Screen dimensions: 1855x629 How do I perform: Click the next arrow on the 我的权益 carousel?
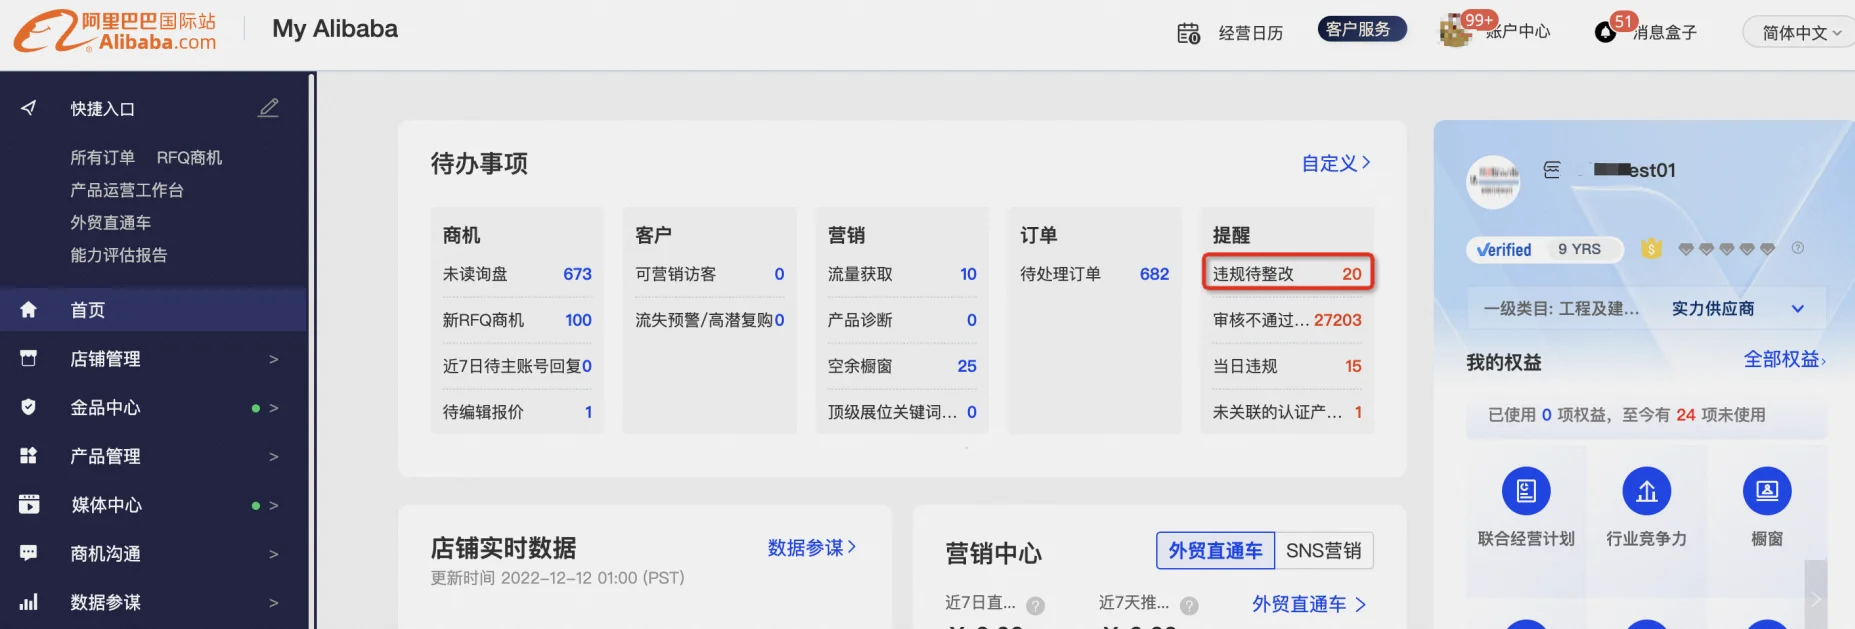1816,600
